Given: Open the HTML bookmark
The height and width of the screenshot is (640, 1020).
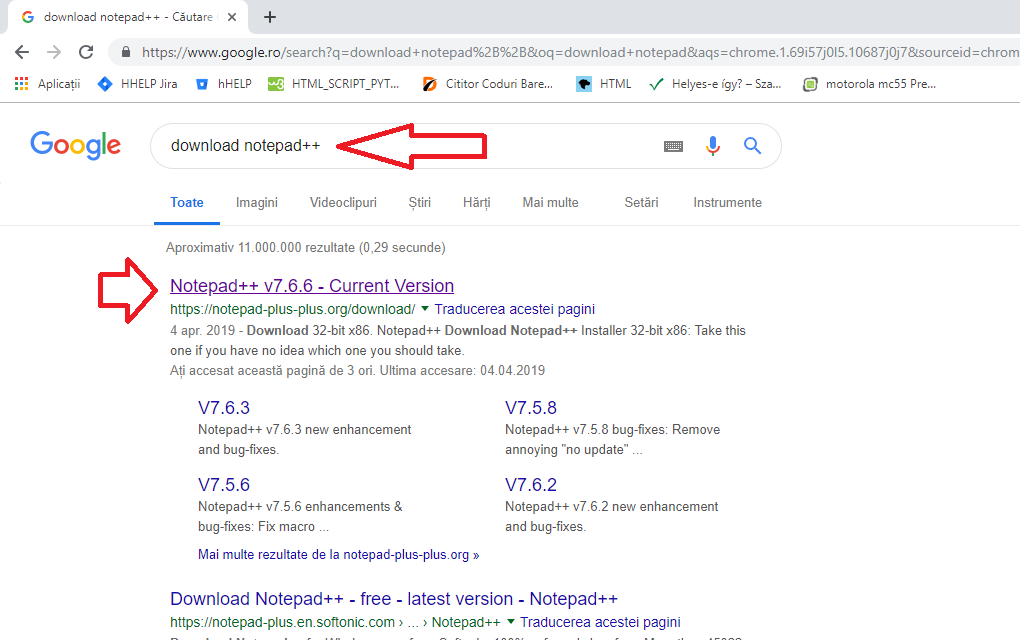Looking at the screenshot, I should coord(604,84).
